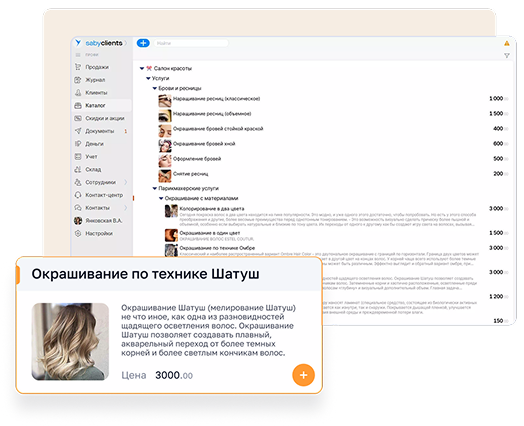Click the orange warning triangle icon
The image size is (524, 426).
507,43
